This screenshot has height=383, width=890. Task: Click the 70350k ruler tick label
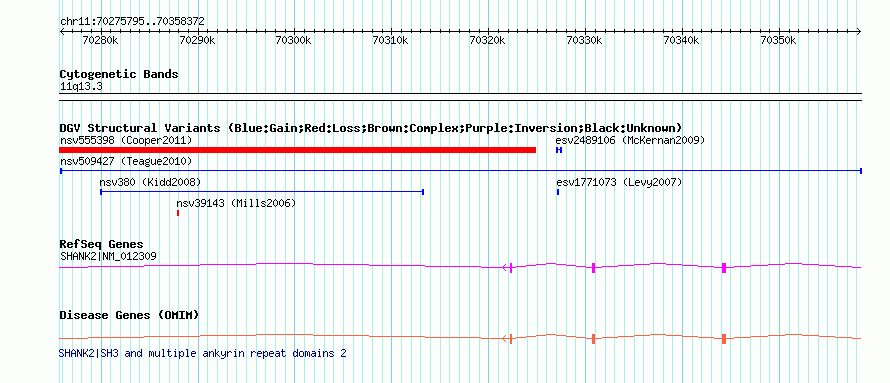[x=779, y=40]
